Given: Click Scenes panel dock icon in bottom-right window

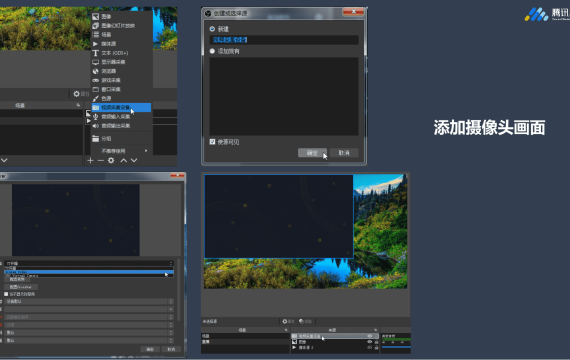Looking at the screenshot, I should coord(286,330).
